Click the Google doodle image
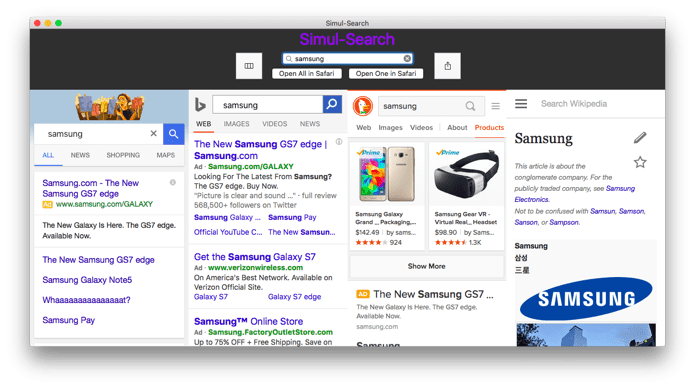The height and width of the screenshot is (389, 695). [109, 107]
